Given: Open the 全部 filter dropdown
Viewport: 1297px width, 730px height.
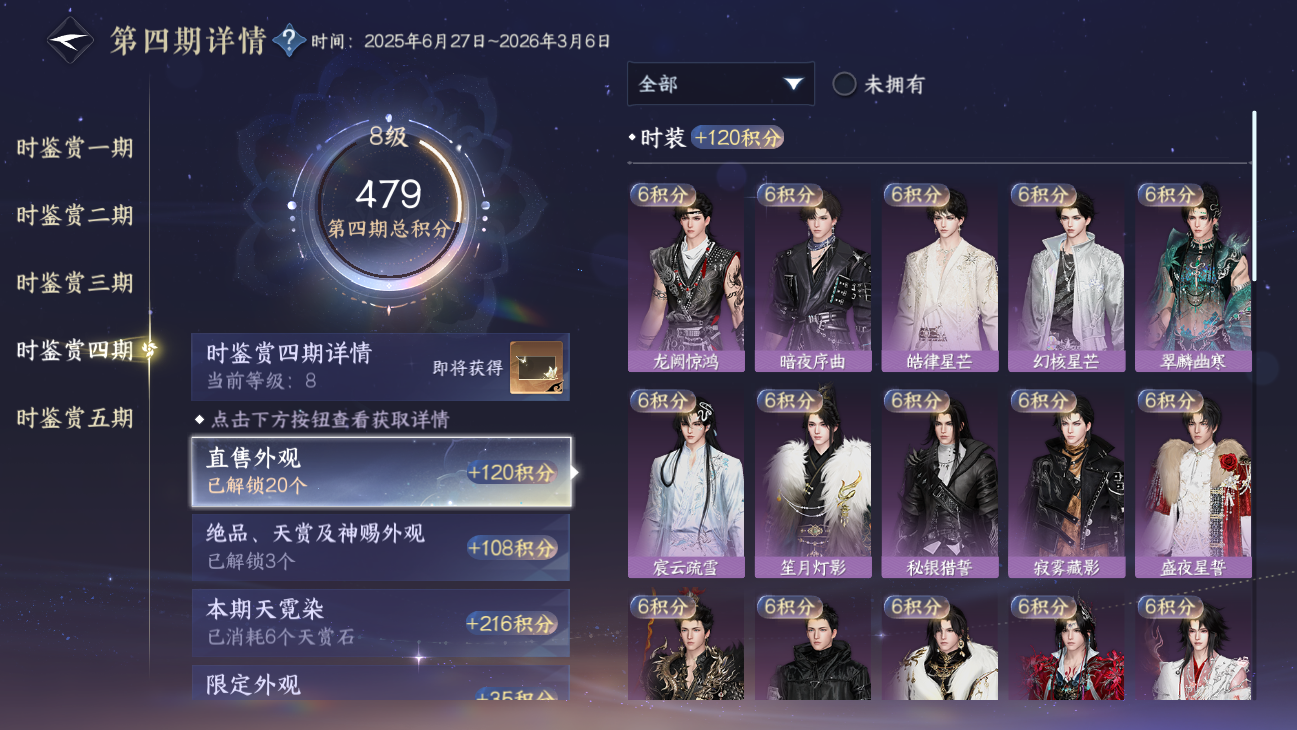Looking at the screenshot, I should (721, 84).
